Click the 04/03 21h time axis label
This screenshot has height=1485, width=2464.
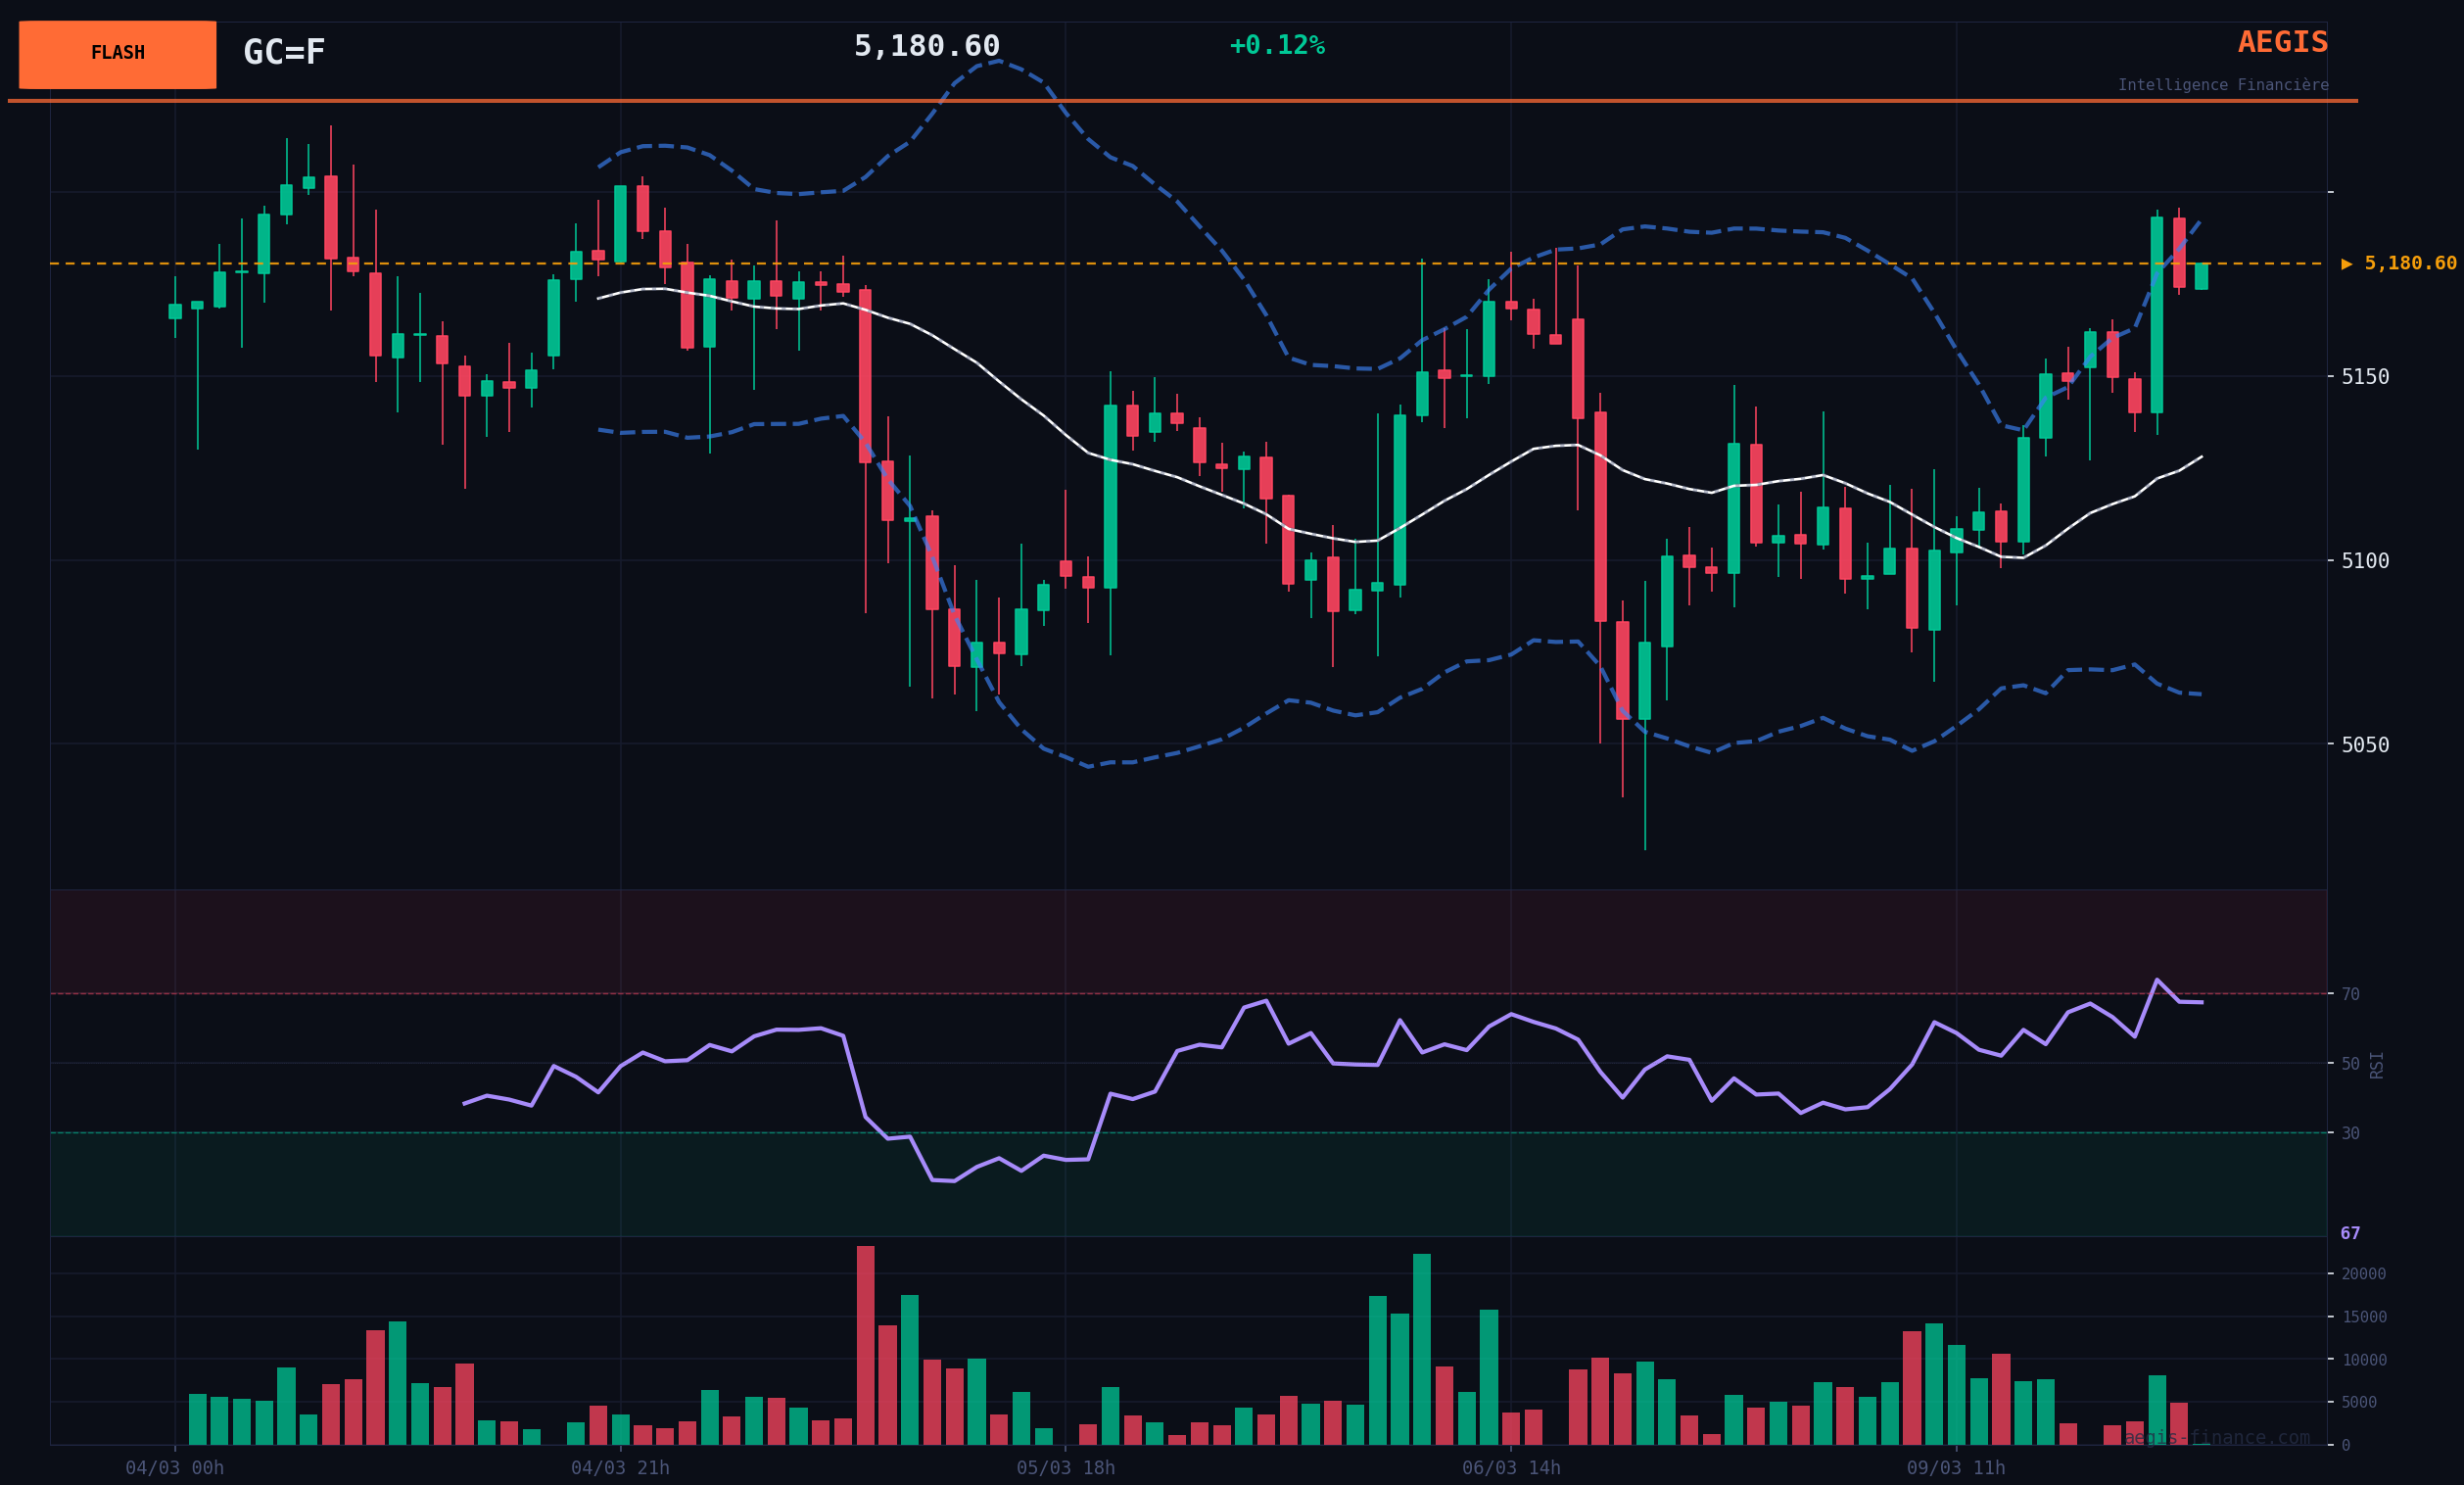pos(620,1468)
